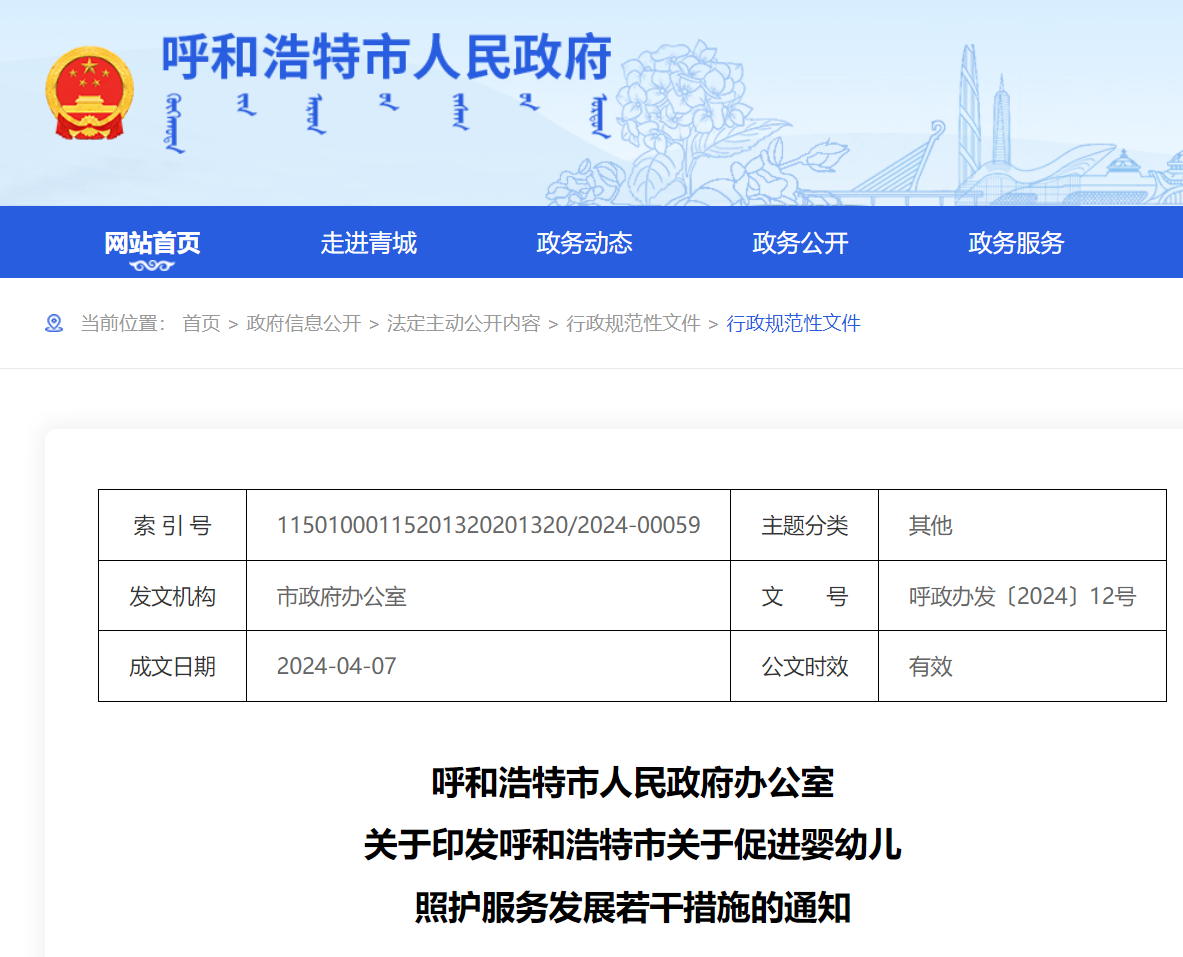
Task: Click the location pin icon in breadcrumb
Action: 54,323
